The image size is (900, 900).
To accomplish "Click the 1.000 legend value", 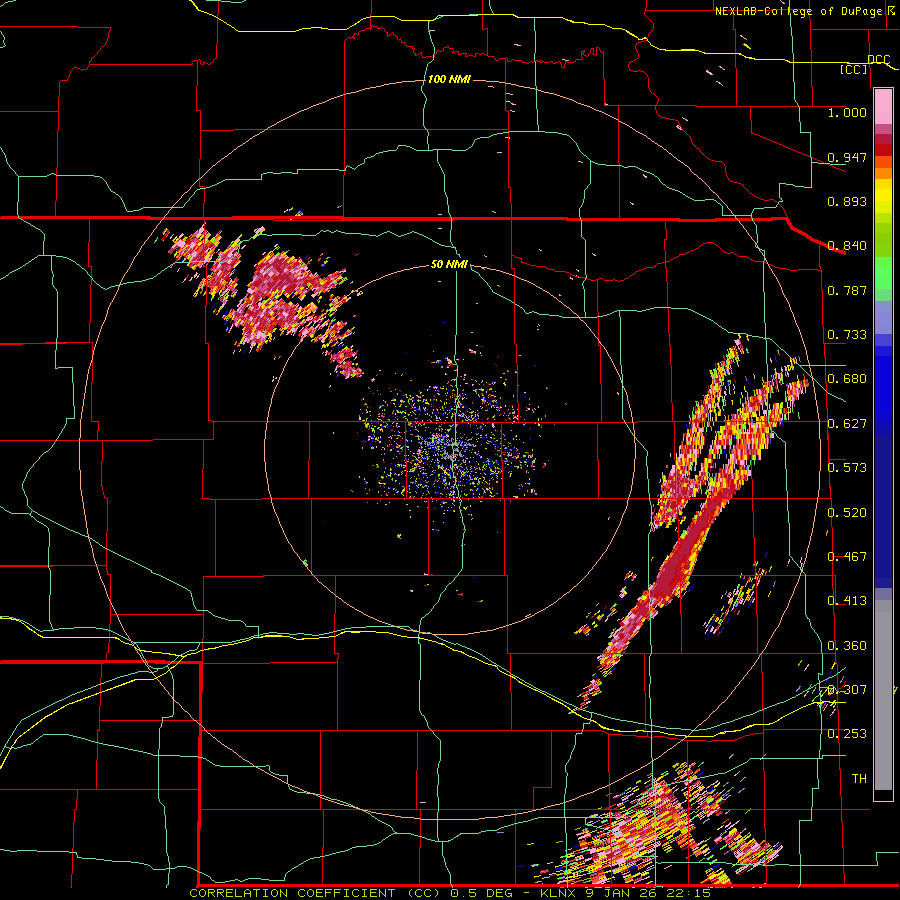I will [847, 112].
